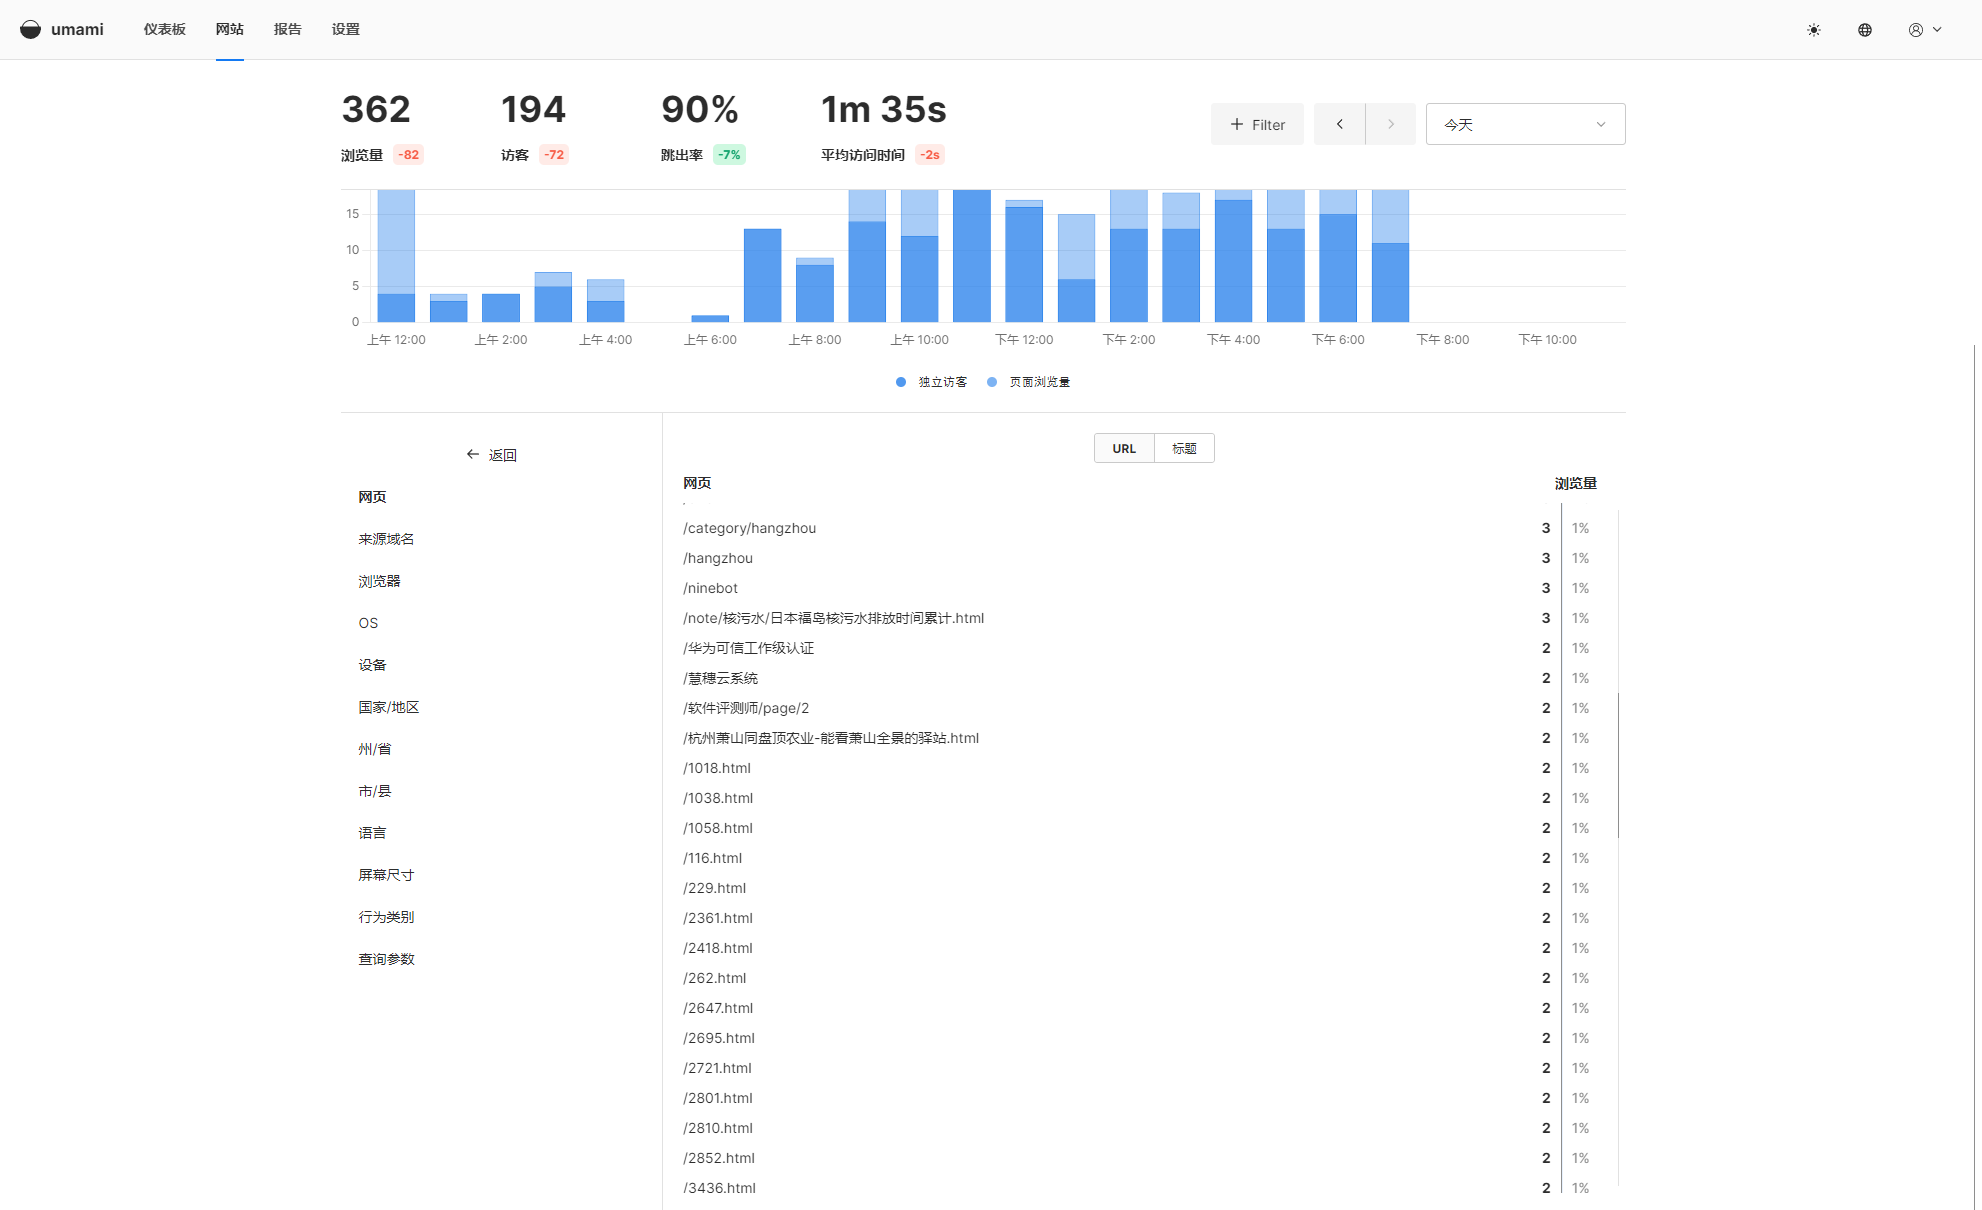Viewport: 1982px width, 1210px height.
Task: Click the plus Filter button
Action: (x=1257, y=124)
